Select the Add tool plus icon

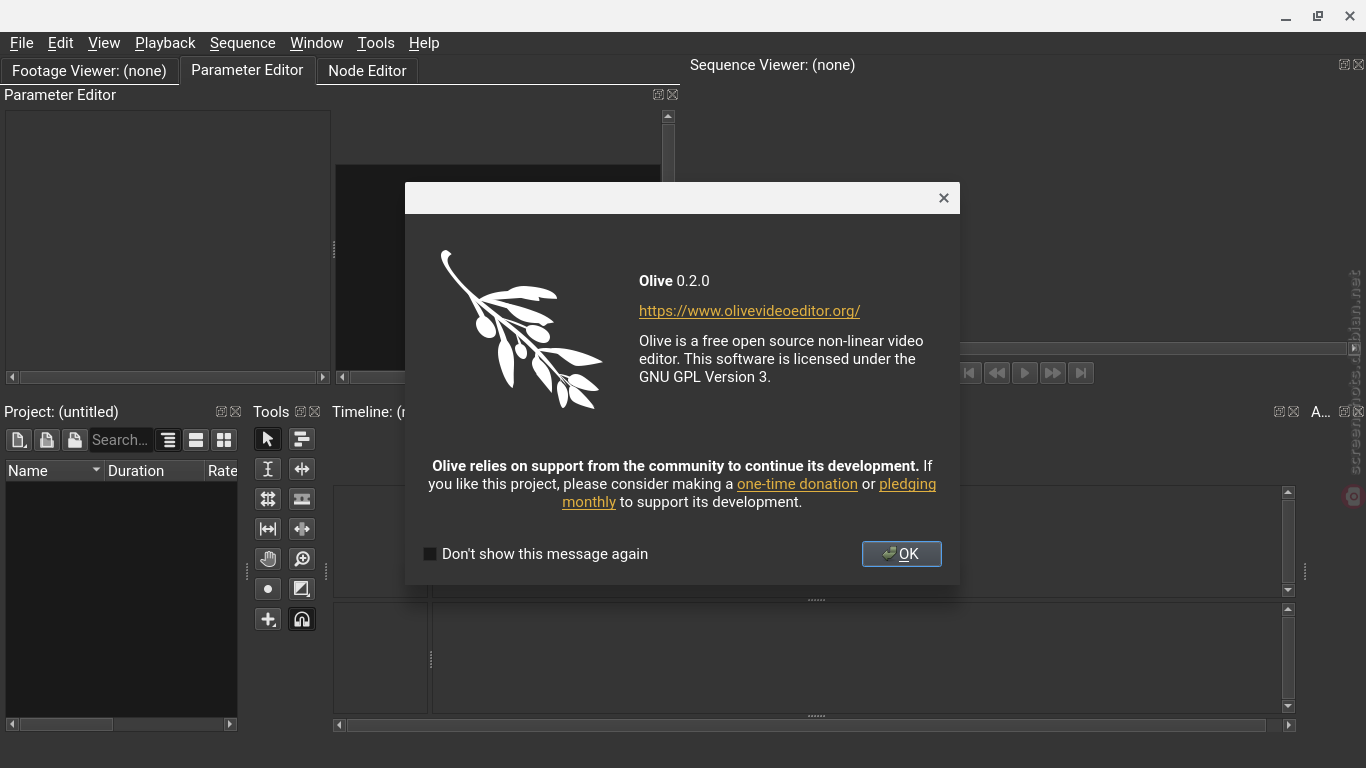click(x=268, y=619)
